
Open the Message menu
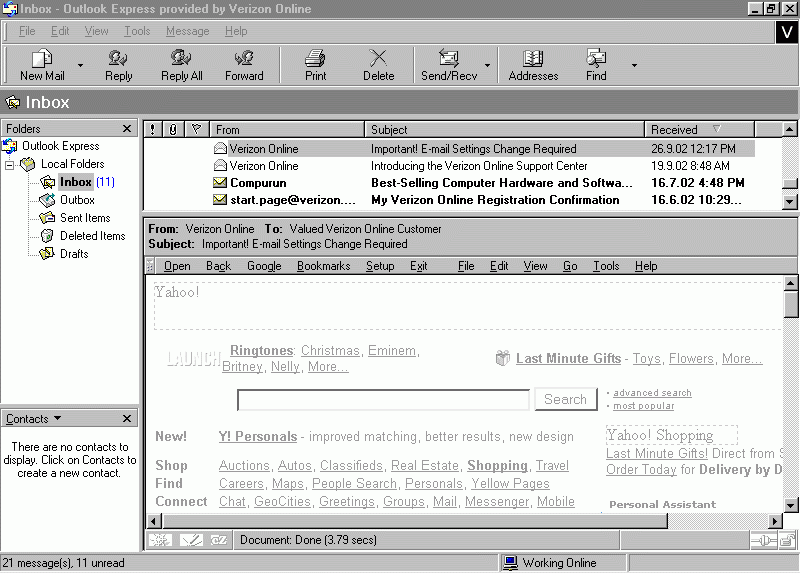click(x=188, y=31)
